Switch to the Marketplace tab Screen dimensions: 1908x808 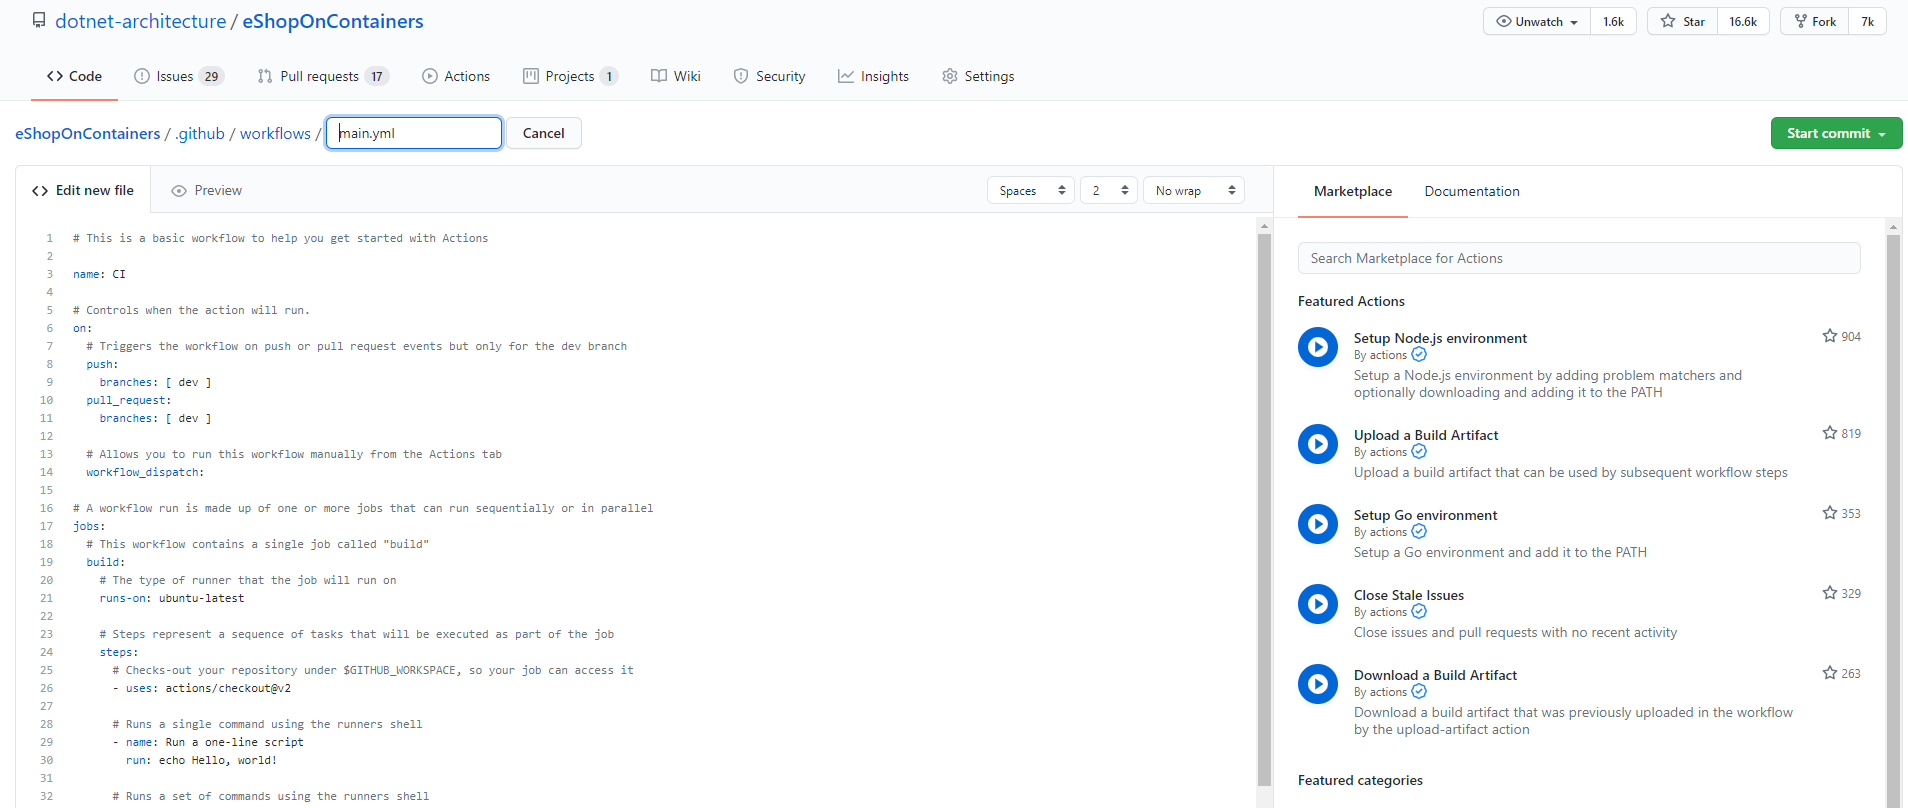coord(1353,191)
